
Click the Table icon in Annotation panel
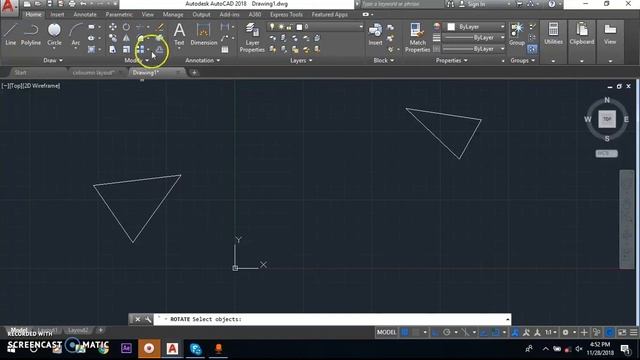tap(224, 49)
